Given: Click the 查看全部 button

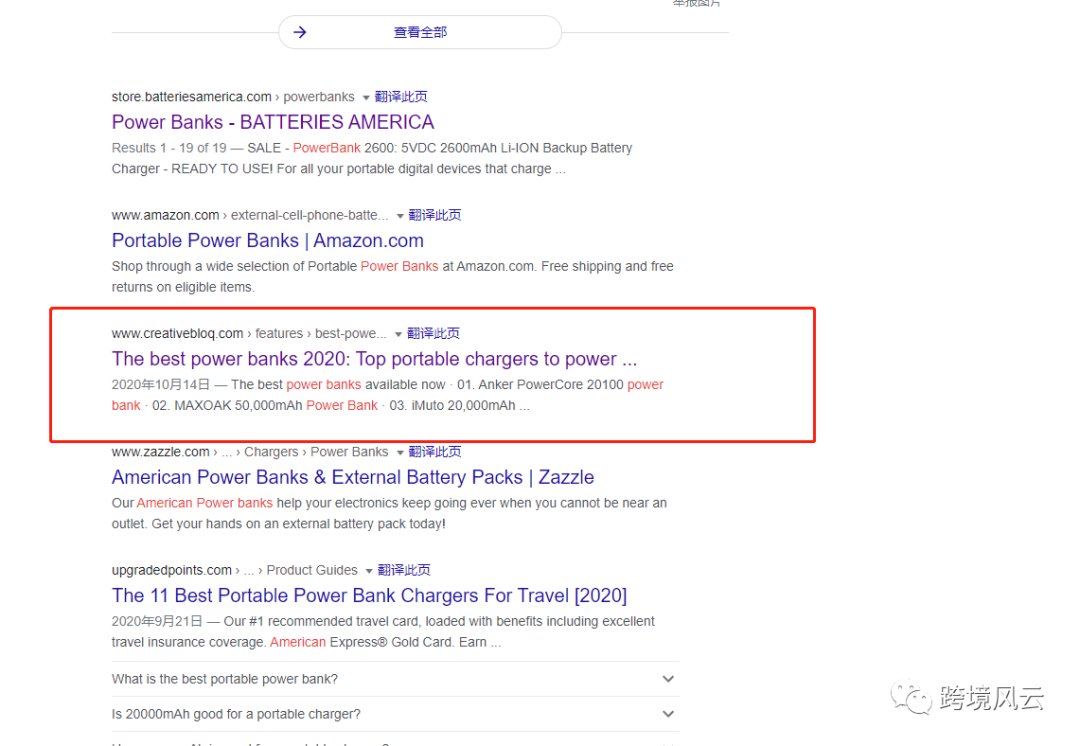Looking at the screenshot, I should [419, 32].
